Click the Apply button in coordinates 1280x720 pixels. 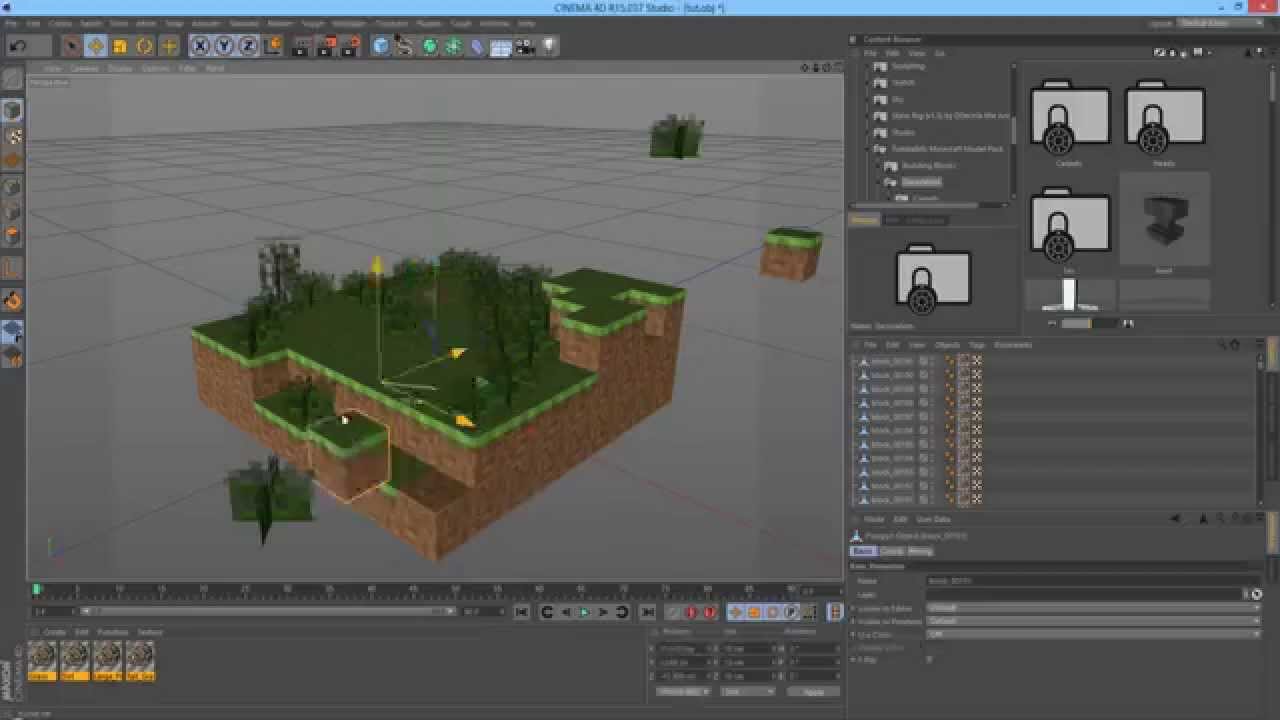point(814,691)
